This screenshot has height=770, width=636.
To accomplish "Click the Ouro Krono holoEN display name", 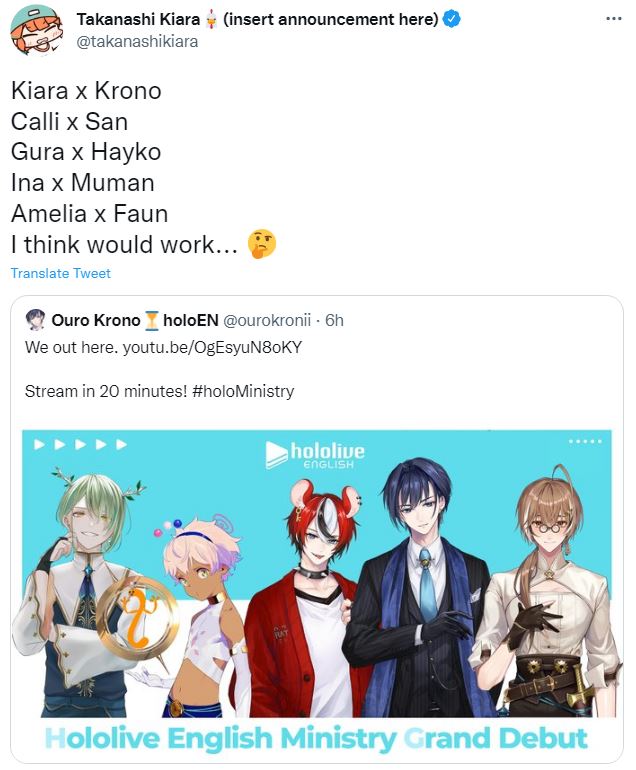I will pos(135,320).
